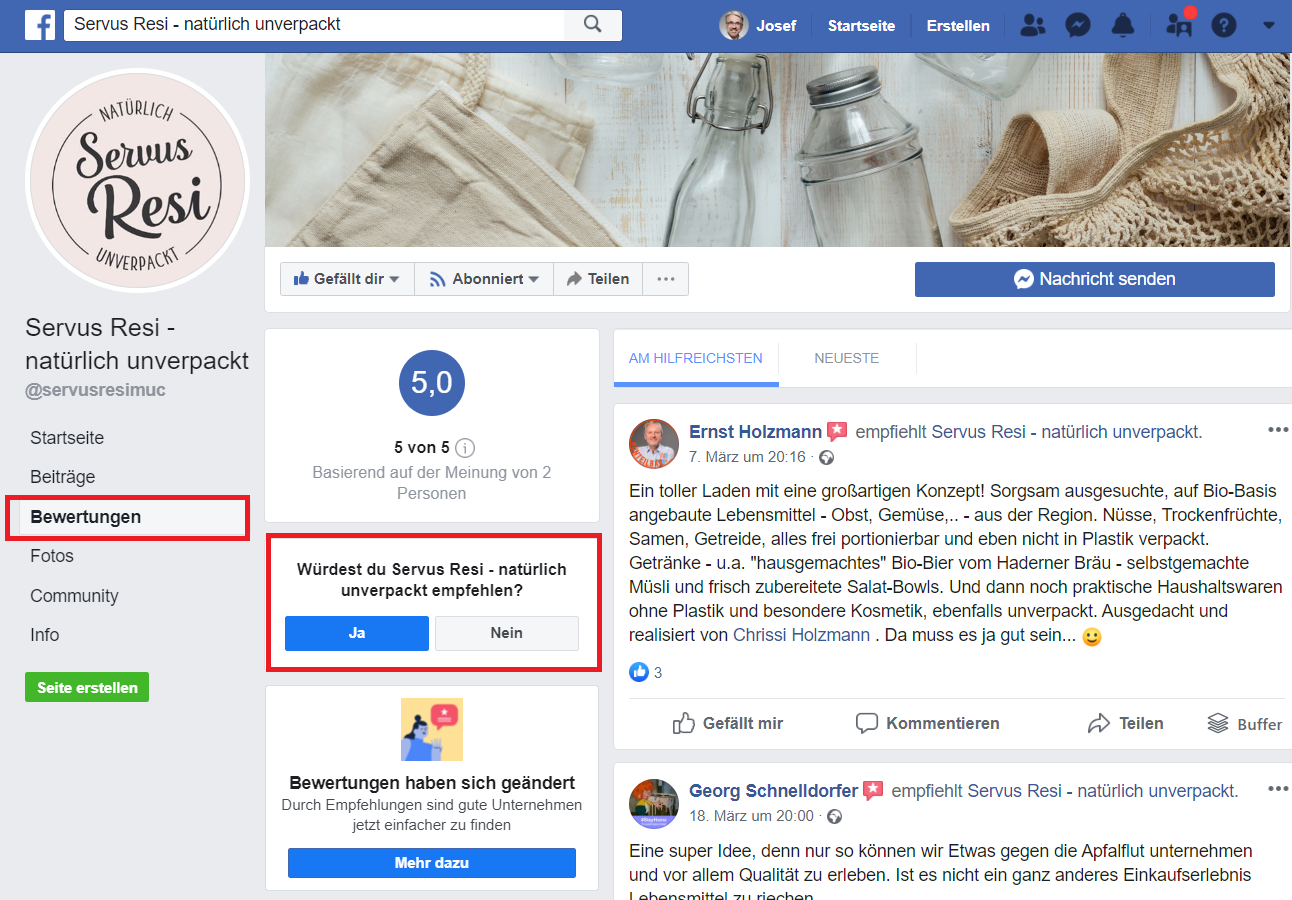1292x900 pixels.
Task: Open the Community section
Action: 74,596
